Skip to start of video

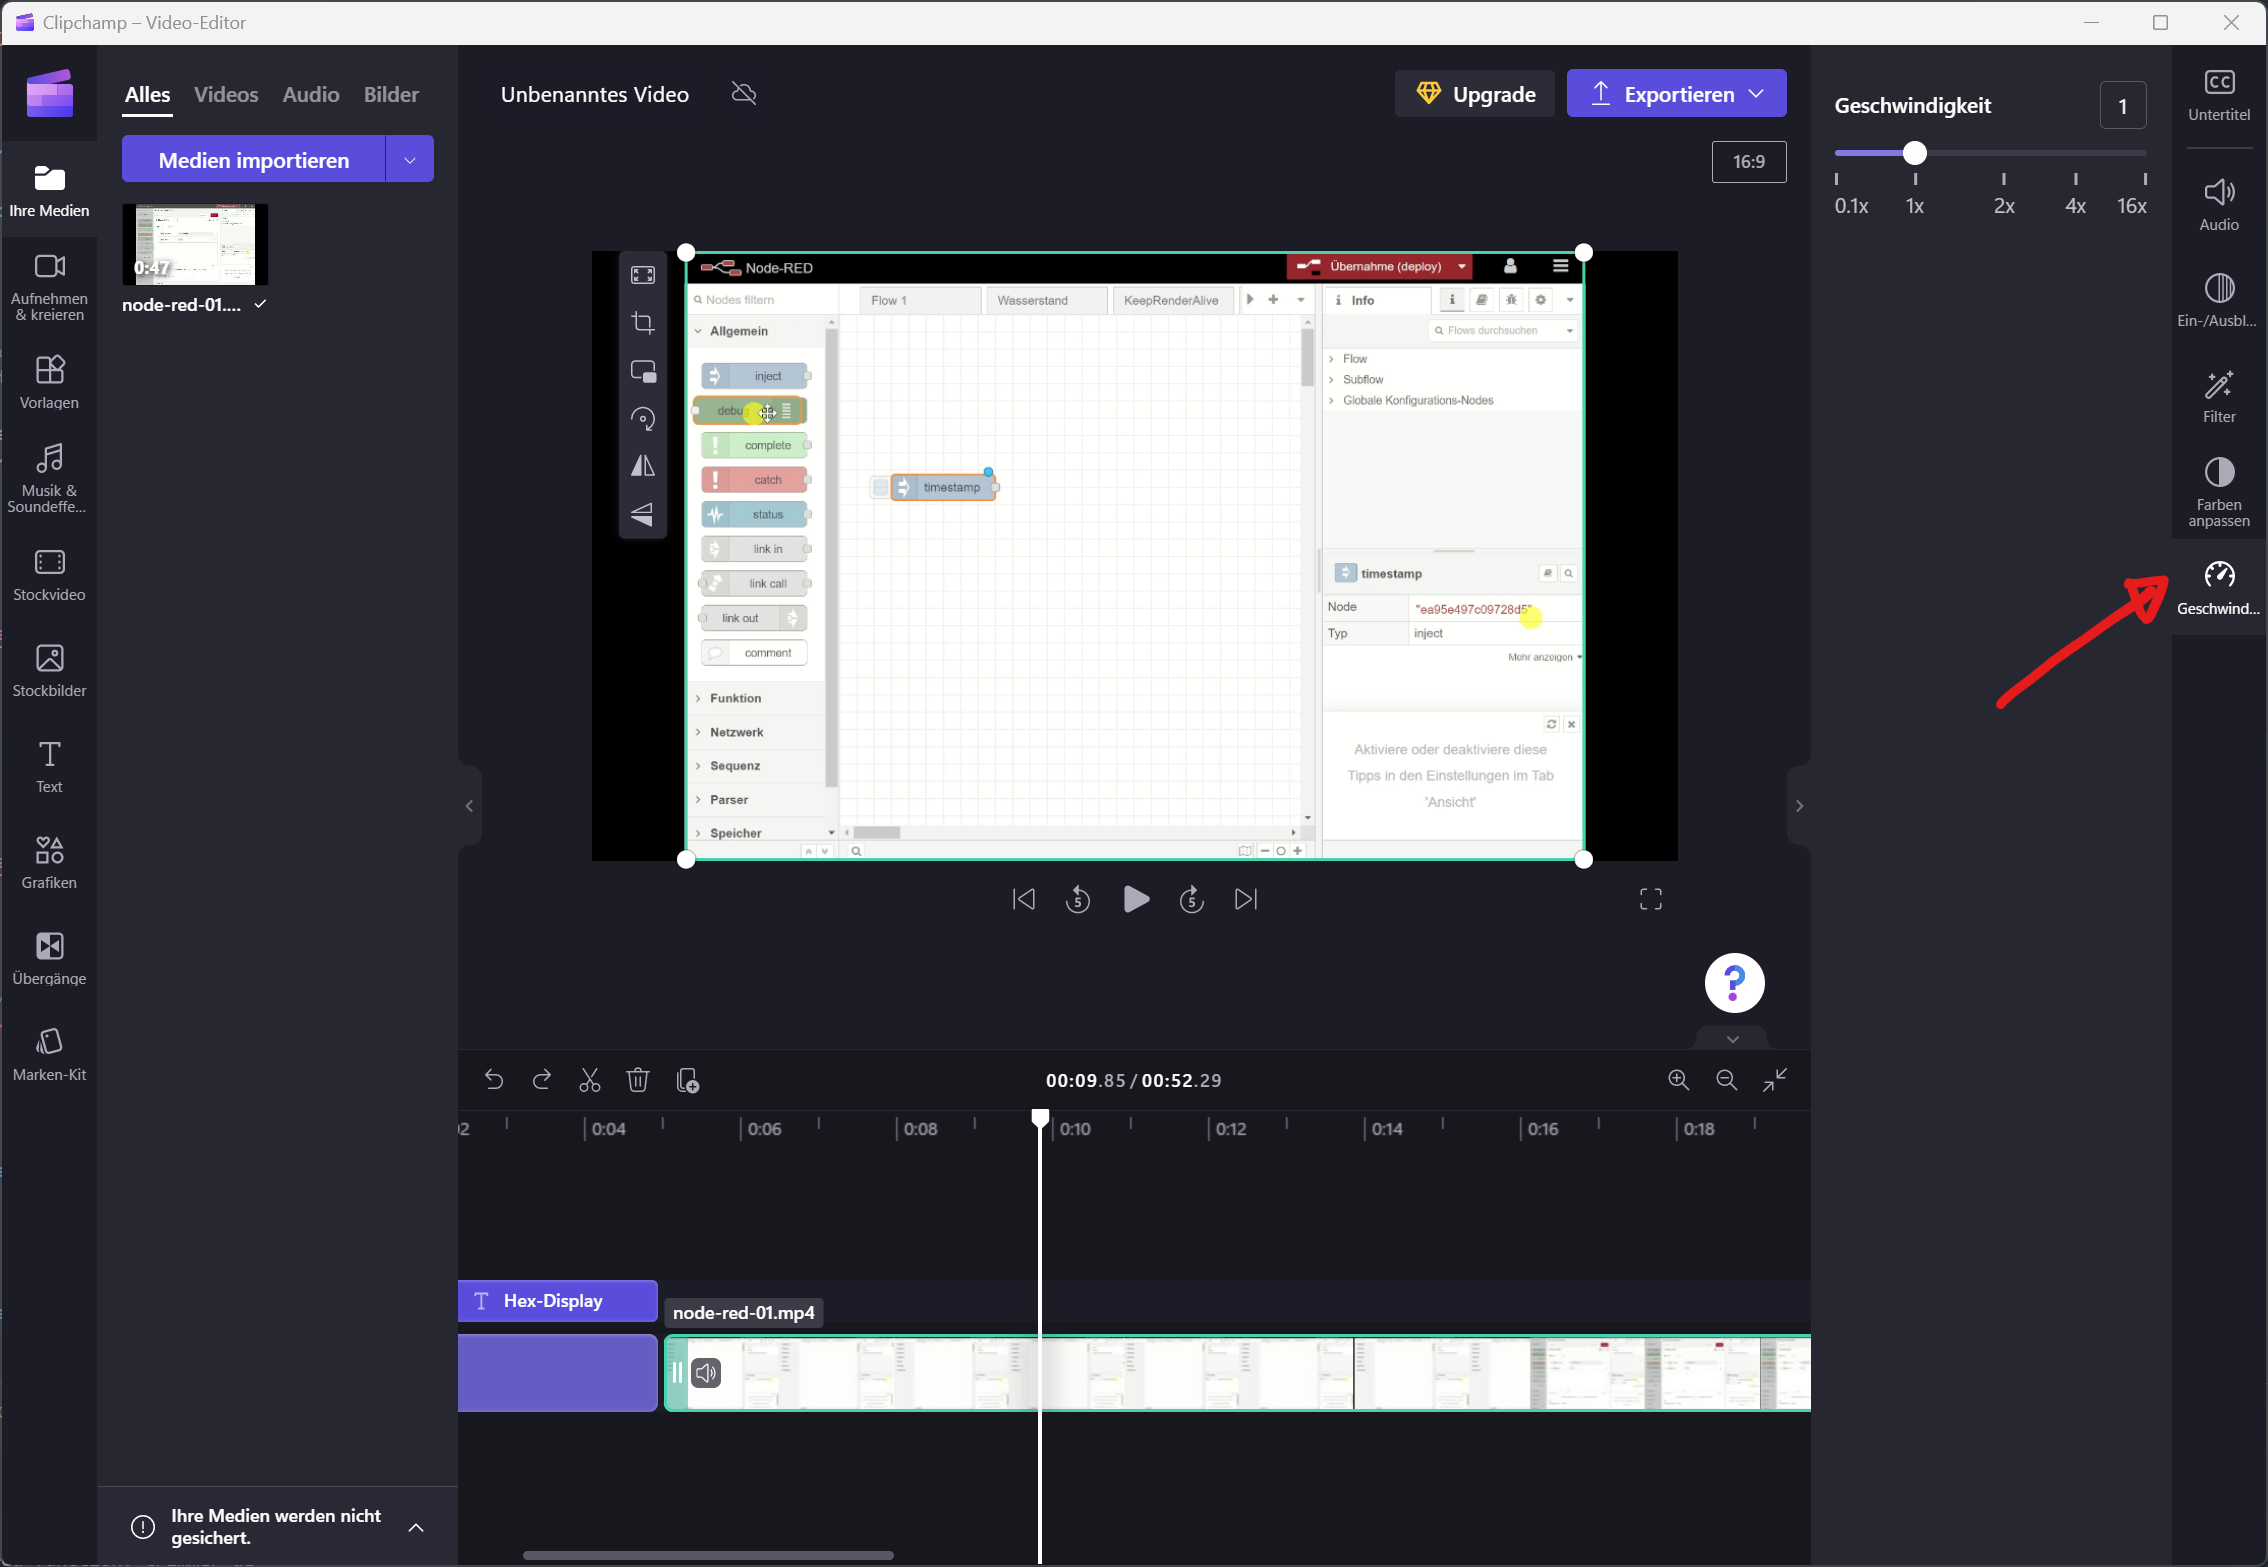point(1024,899)
